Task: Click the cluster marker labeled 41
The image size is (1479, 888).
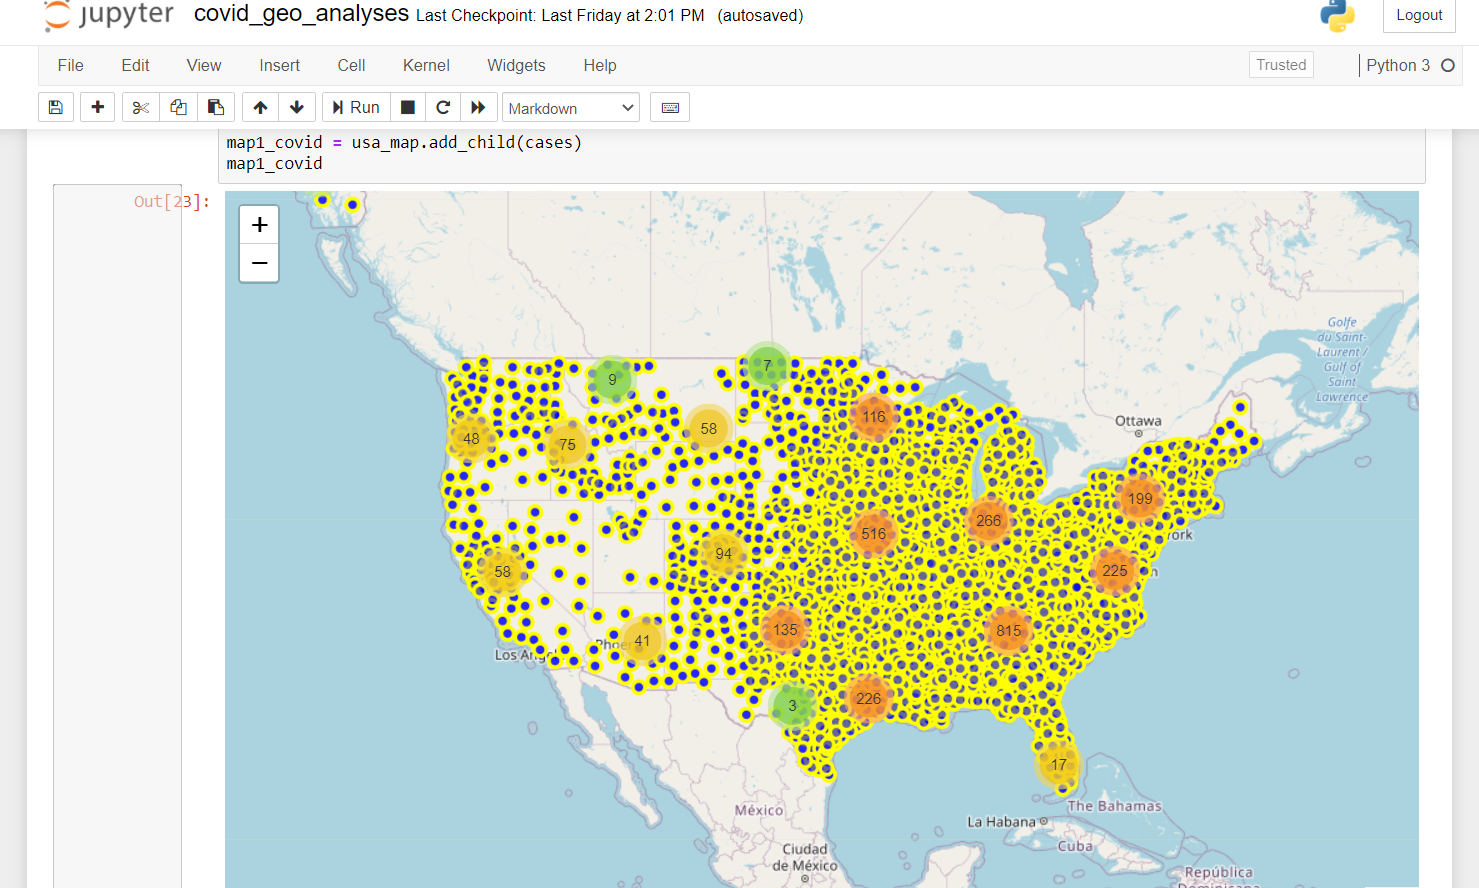Action: click(x=642, y=641)
